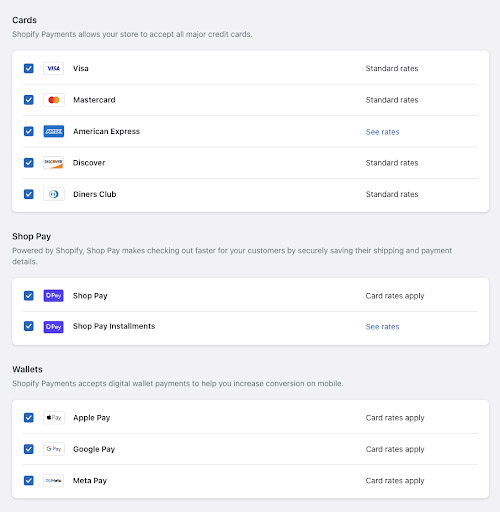Uncheck the Meta Pay checkbox
Viewport: 500px width, 512px height.
[x=29, y=481]
